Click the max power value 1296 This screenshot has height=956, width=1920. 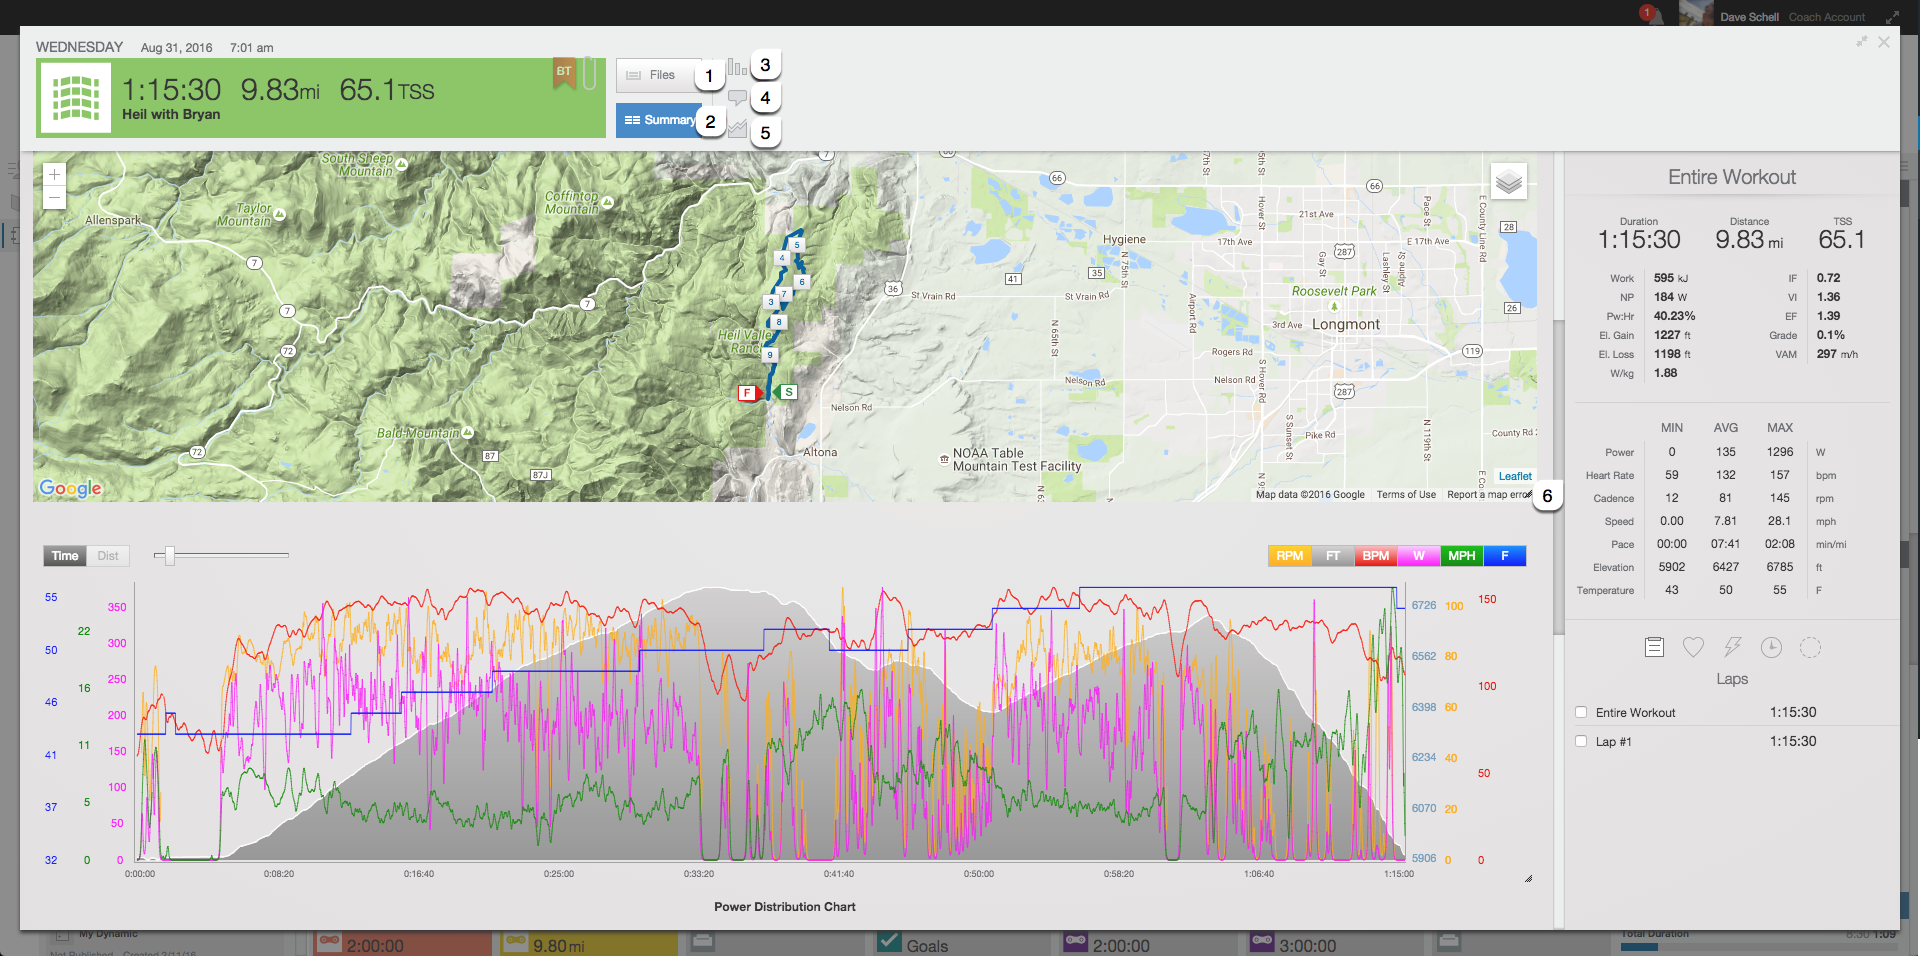click(x=1780, y=452)
